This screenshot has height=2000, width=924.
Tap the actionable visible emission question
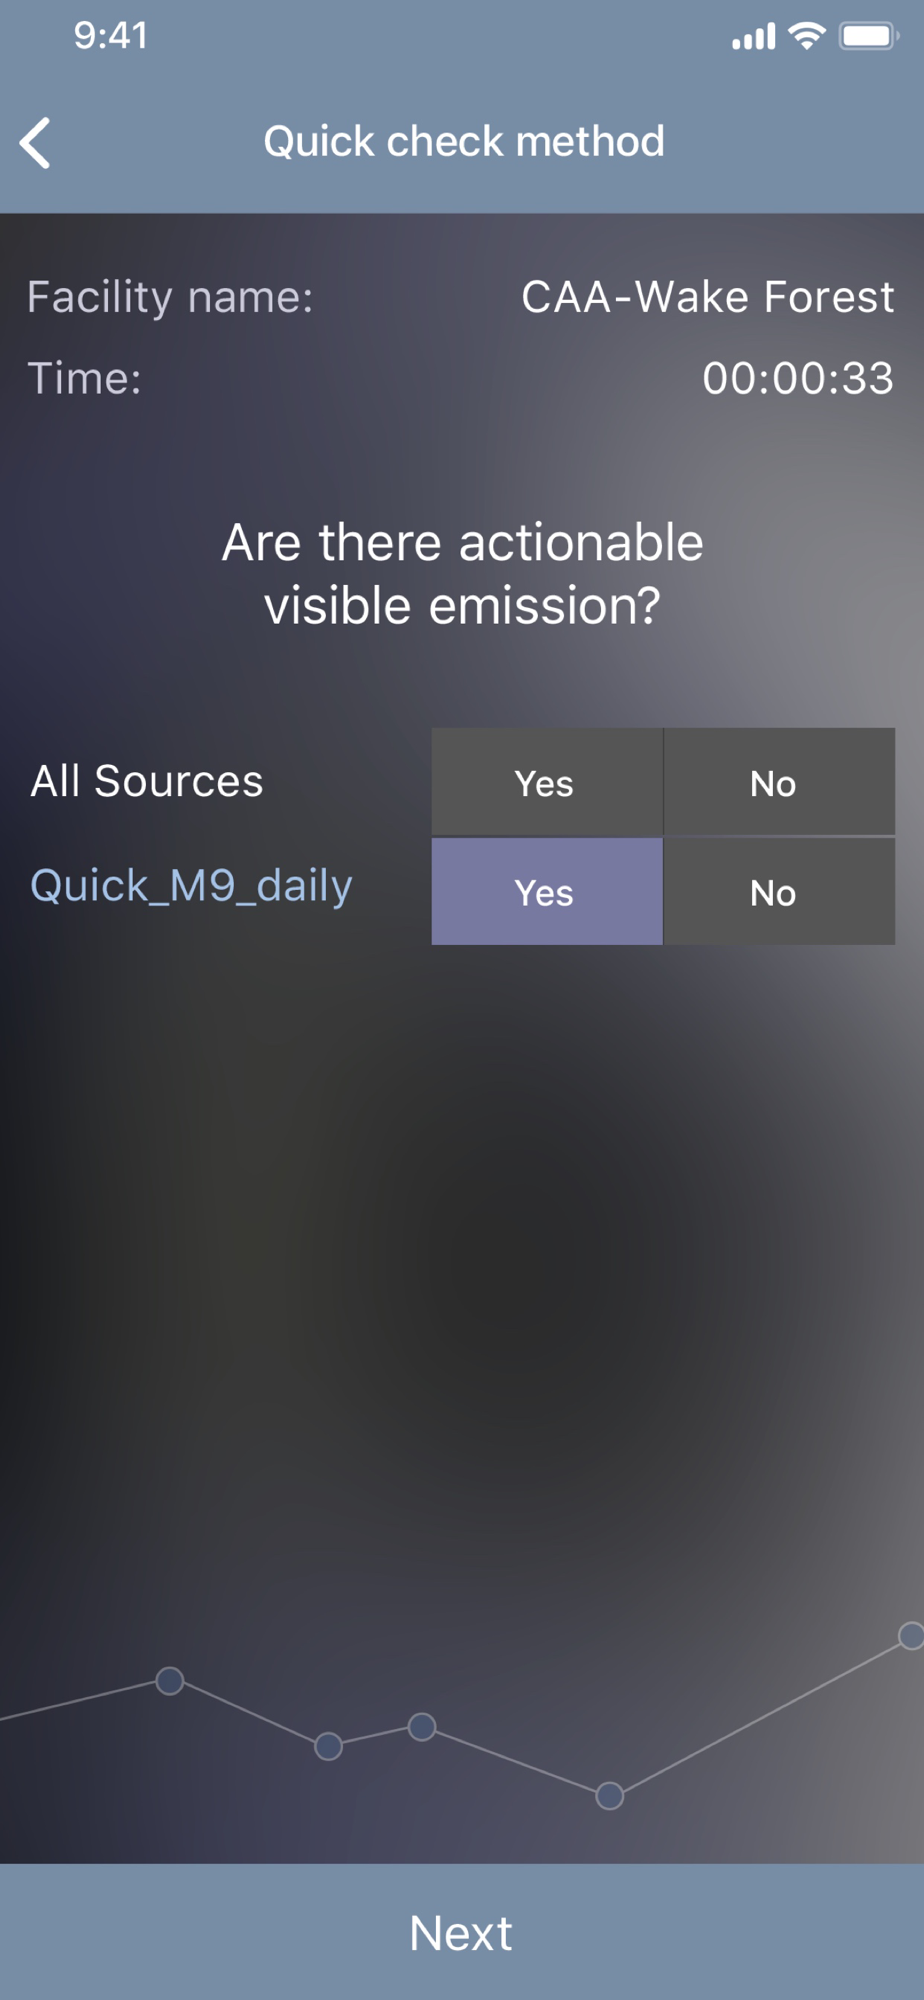462,574
